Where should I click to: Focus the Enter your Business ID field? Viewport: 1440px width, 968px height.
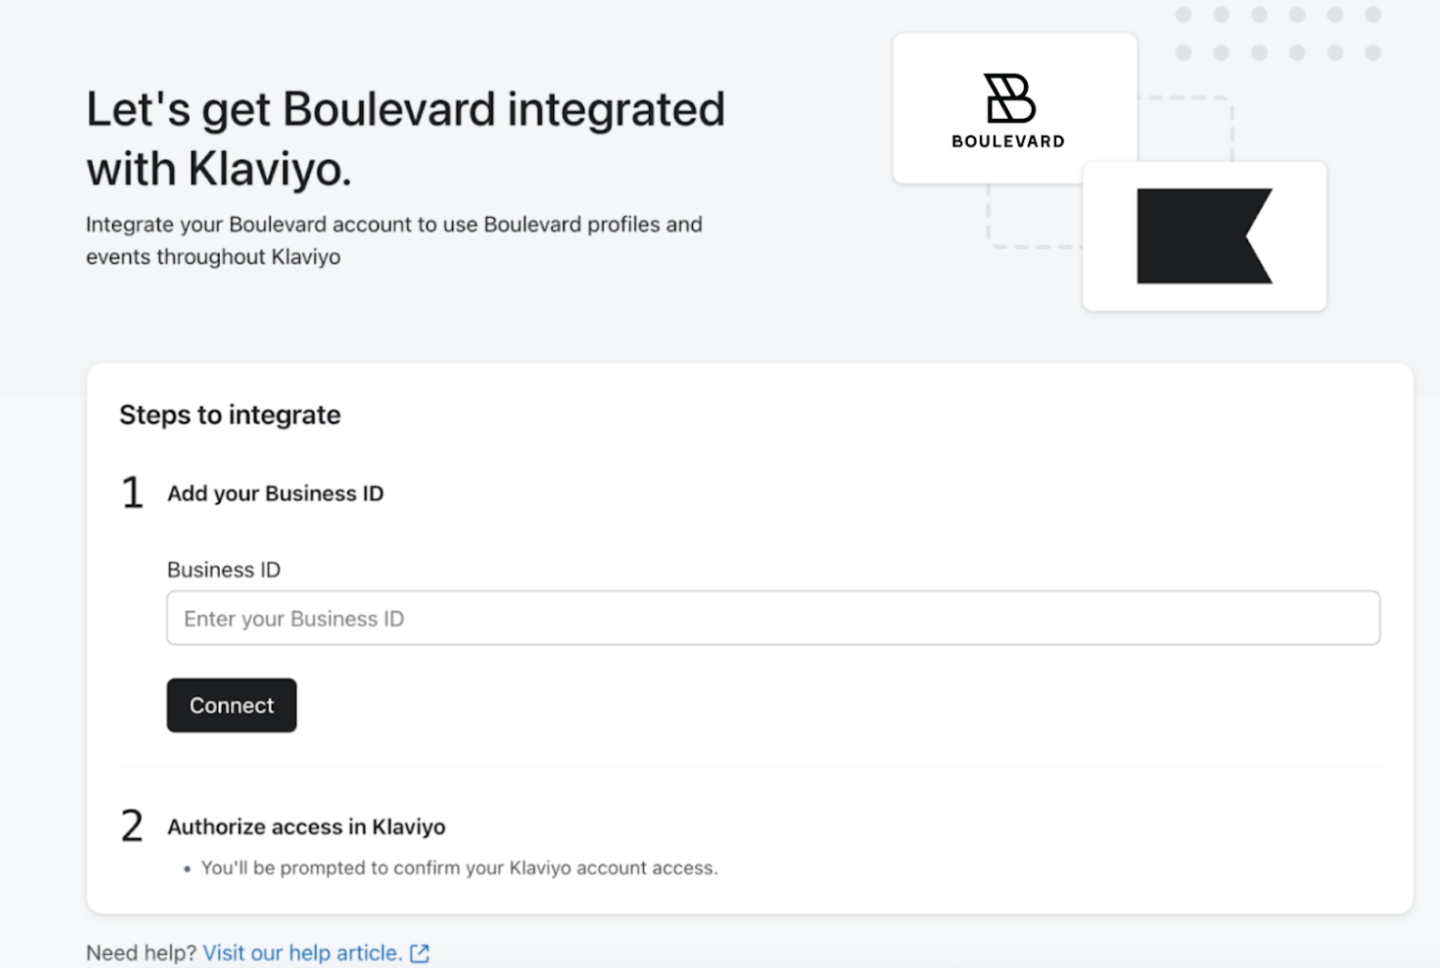coord(772,618)
